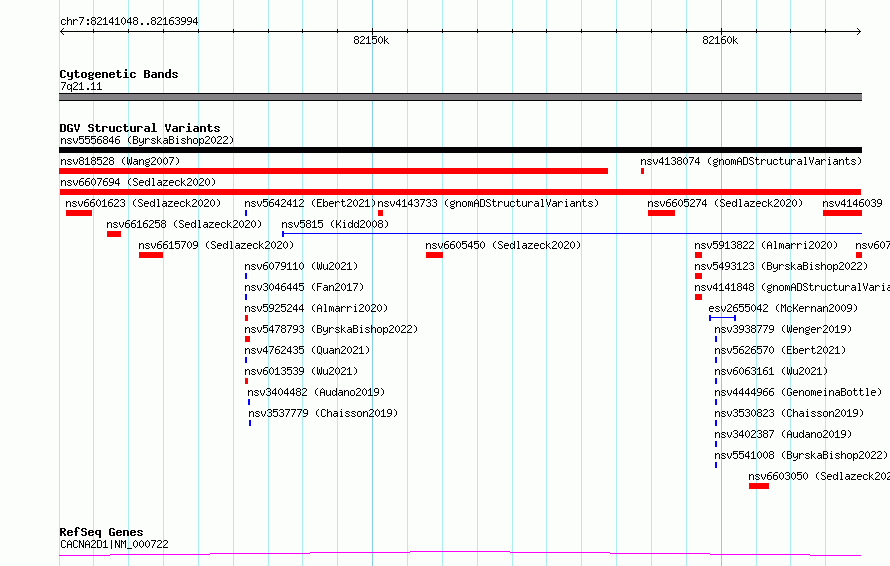Click the small red mark under nsv4143733
The image size is (890, 566).
point(380,213)
